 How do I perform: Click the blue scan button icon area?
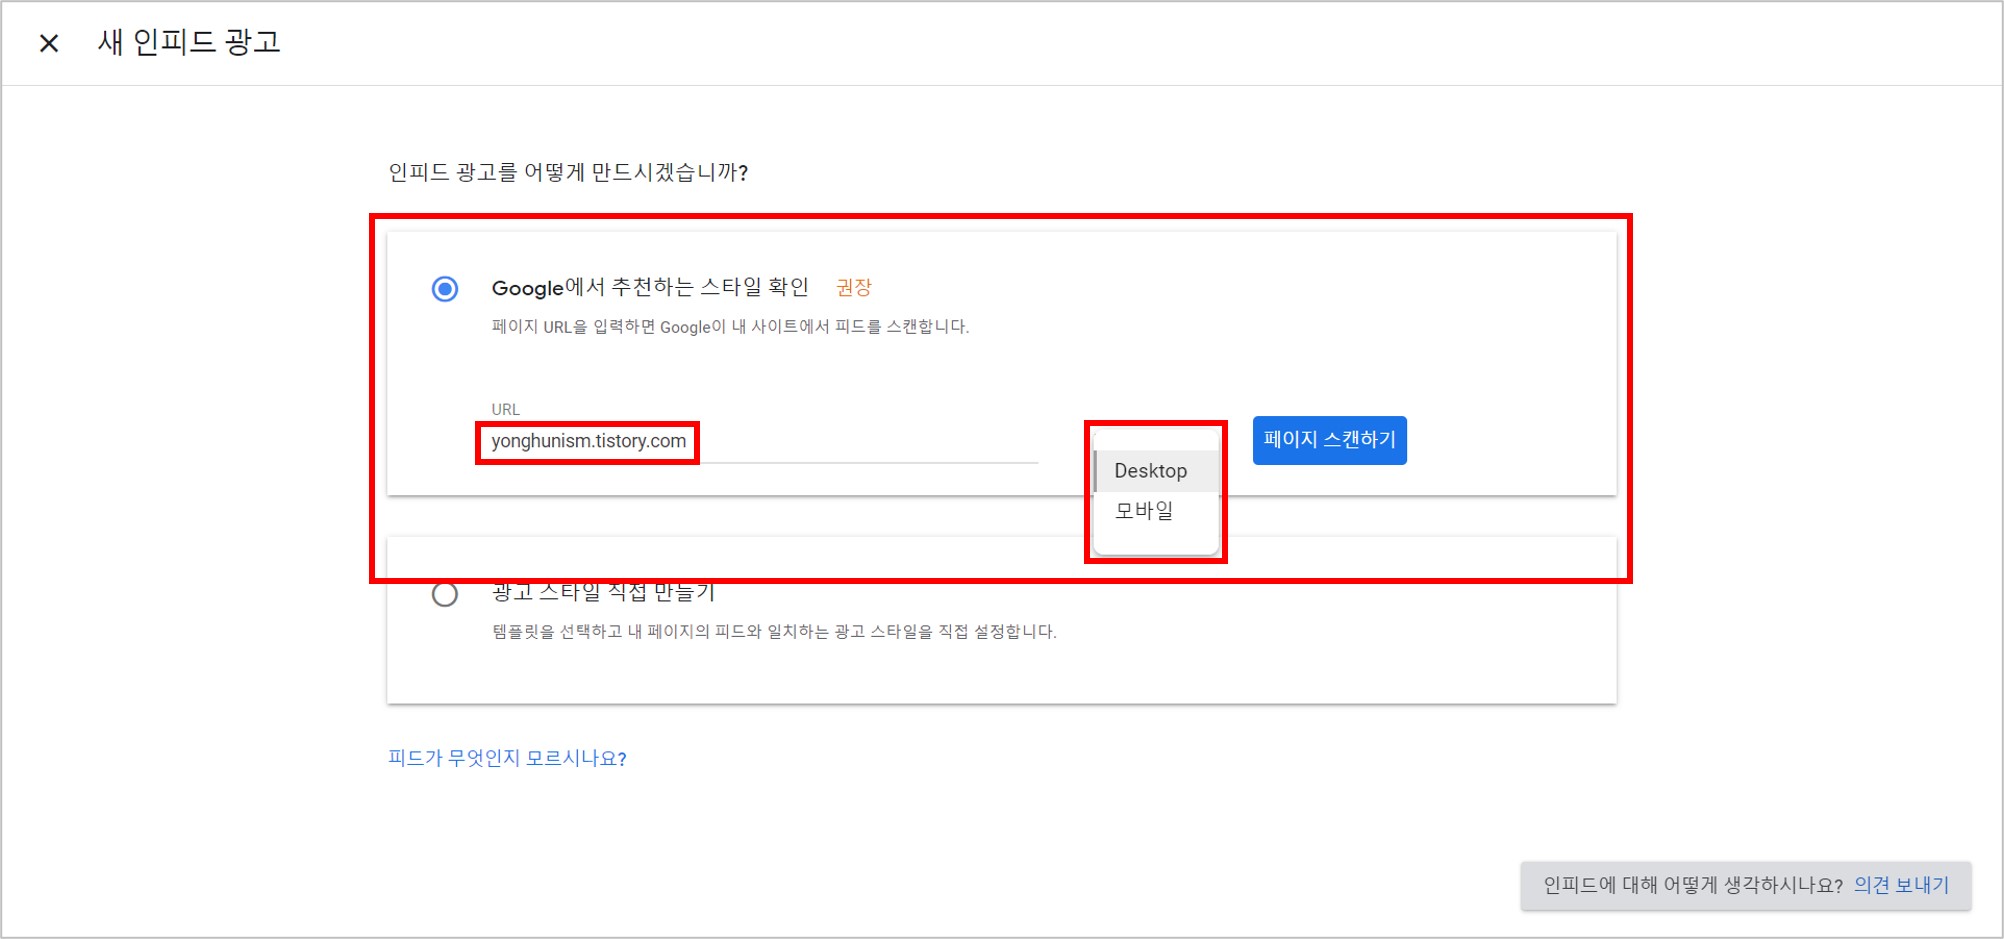pyautogui.click(x=1329, y=440)
